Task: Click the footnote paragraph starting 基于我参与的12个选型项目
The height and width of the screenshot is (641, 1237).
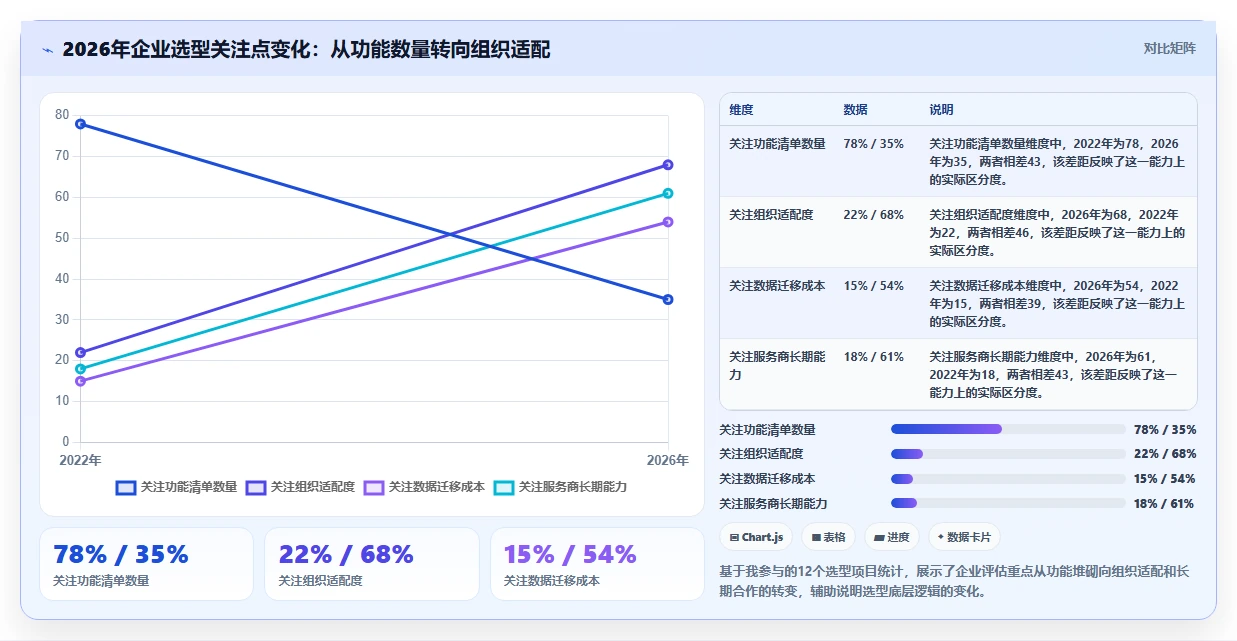Action: pyautogui.click(x=956, y=581)
